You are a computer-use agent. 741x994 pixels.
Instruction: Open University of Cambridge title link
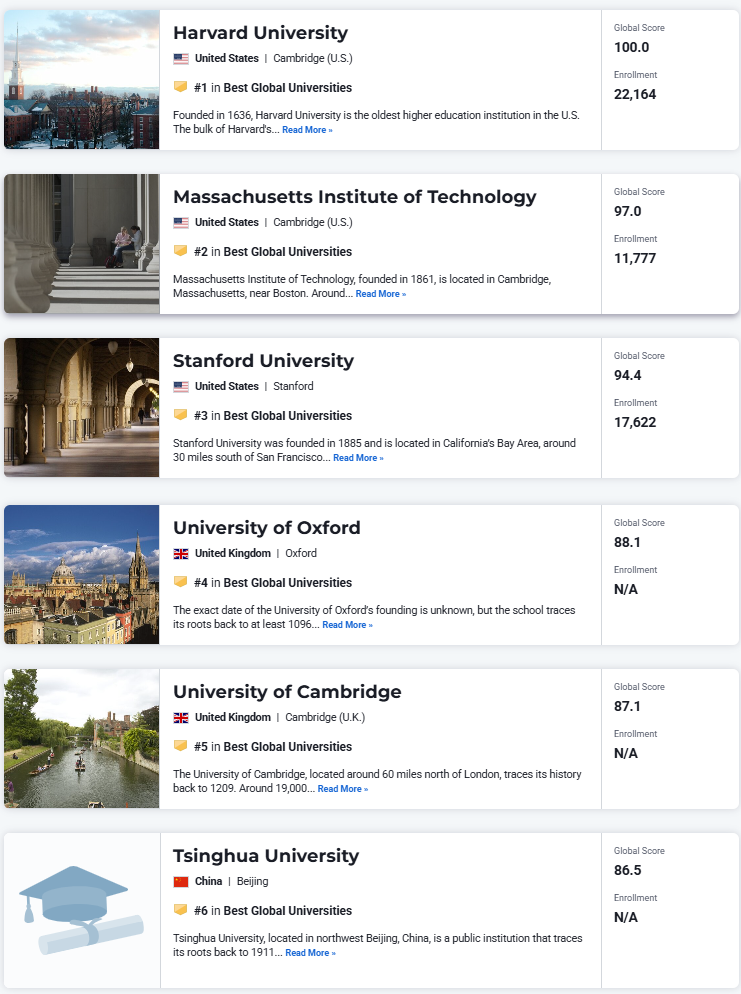(x=287, y=692)
